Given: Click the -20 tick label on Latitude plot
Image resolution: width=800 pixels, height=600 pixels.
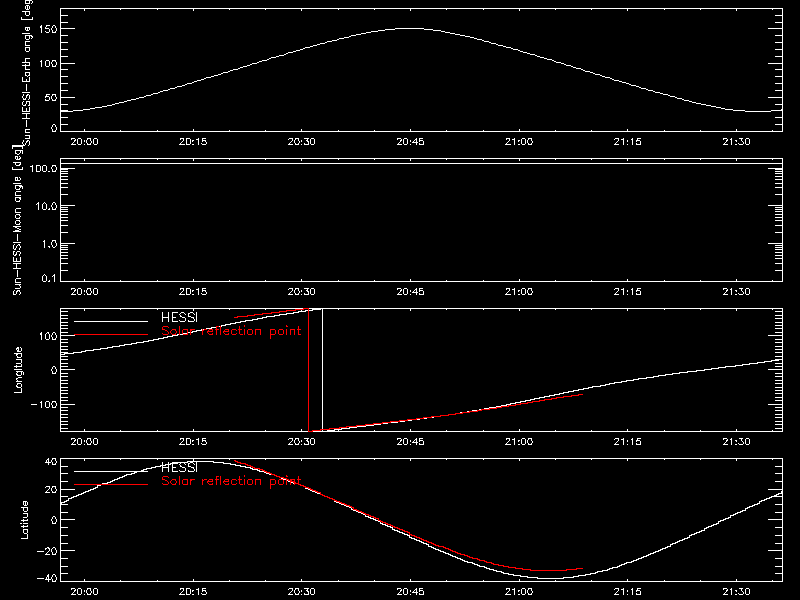Looking at the screenshot, I should [47, 551].
